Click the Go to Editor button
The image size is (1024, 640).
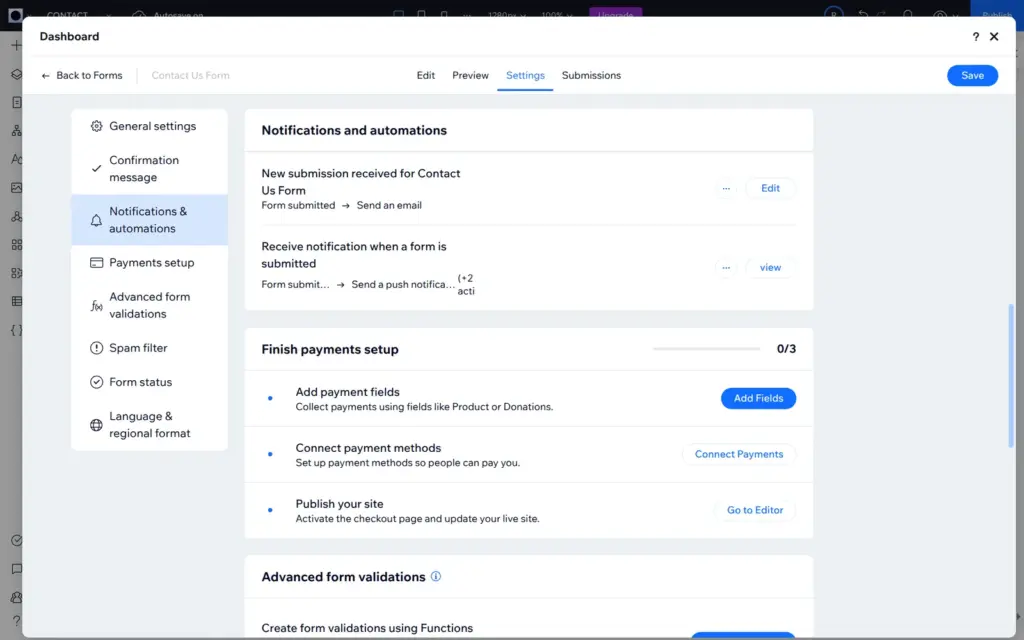click(755, 510)
